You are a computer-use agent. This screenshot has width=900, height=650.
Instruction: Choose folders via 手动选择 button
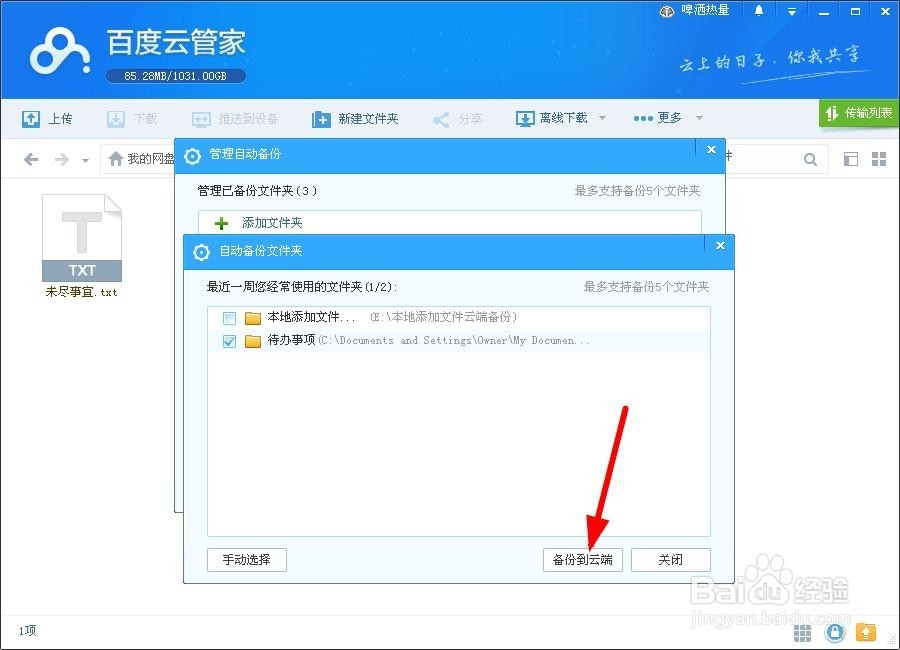point(246,560)
